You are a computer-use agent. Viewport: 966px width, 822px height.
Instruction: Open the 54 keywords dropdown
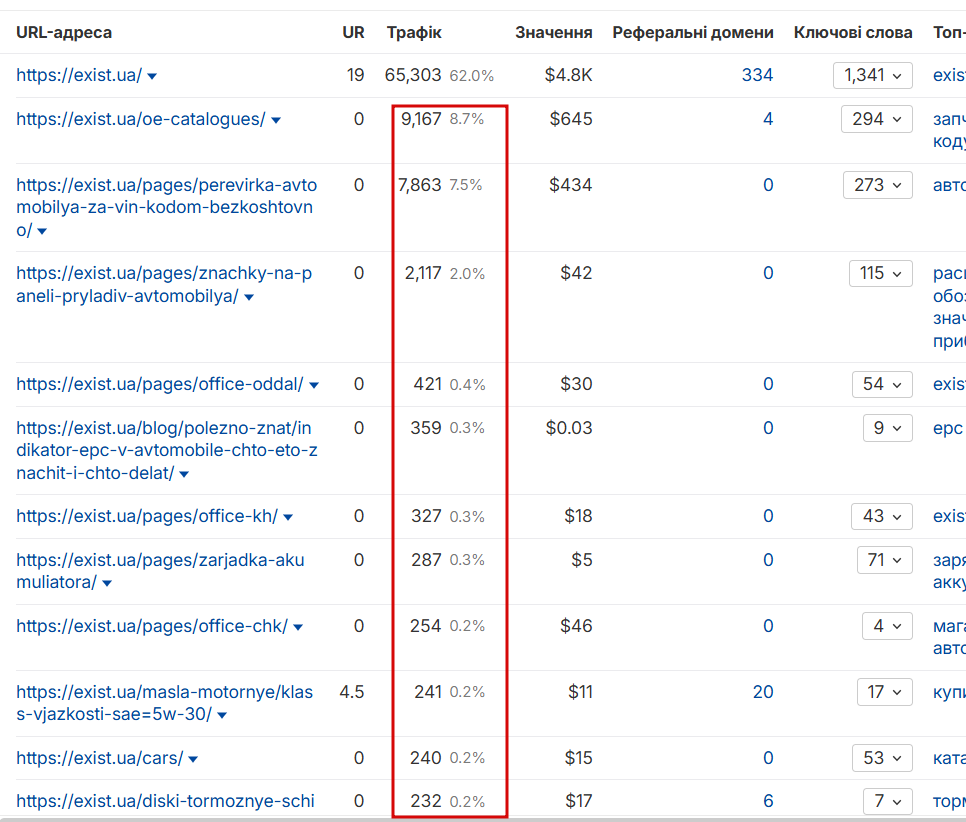[882, 384]
